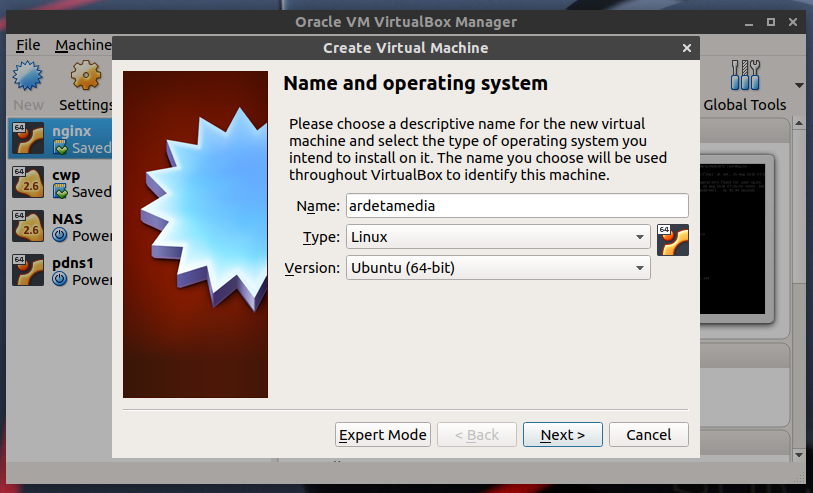Select the nginx VM icon in list
The height and width of the screenshot is (493, 813).
point(26,138)
